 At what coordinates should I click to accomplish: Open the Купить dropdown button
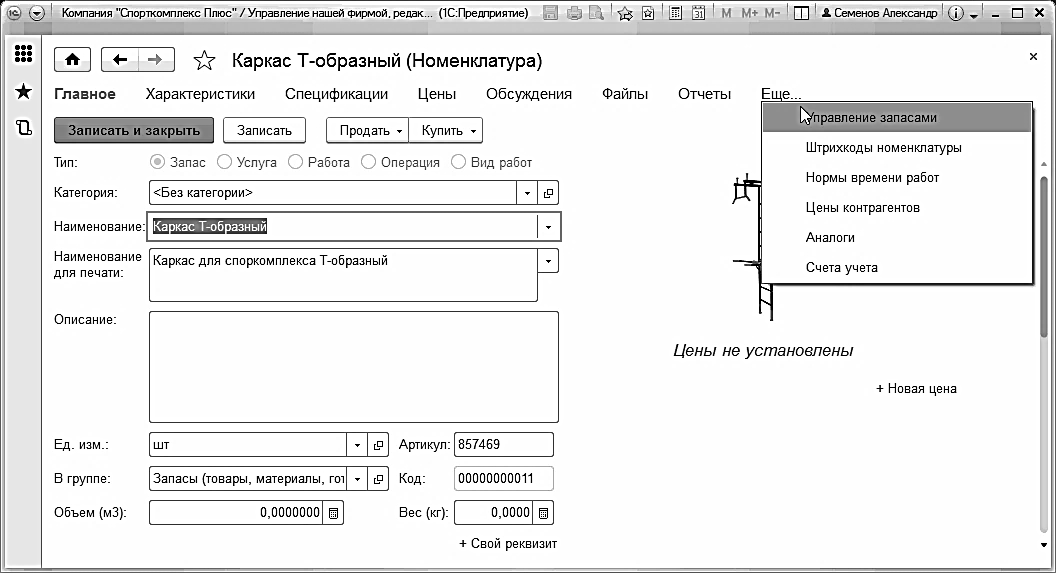click(446, 131)
